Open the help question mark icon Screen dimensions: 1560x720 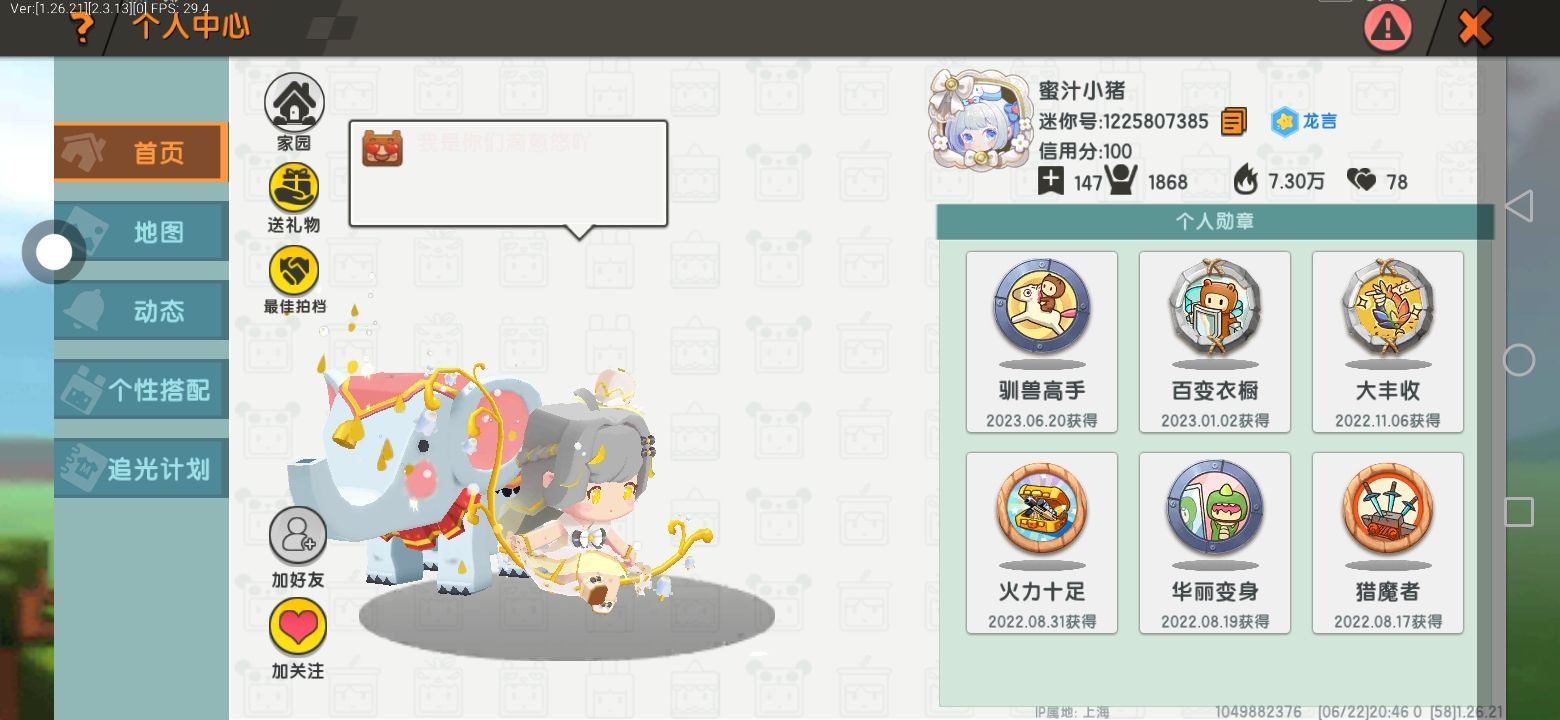(82, 28)
